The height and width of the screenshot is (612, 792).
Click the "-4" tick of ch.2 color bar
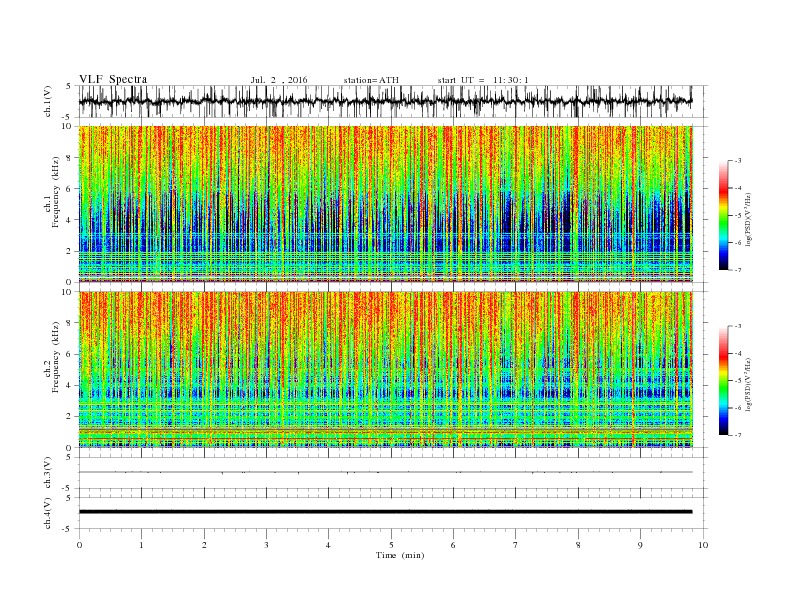point(738,353)
